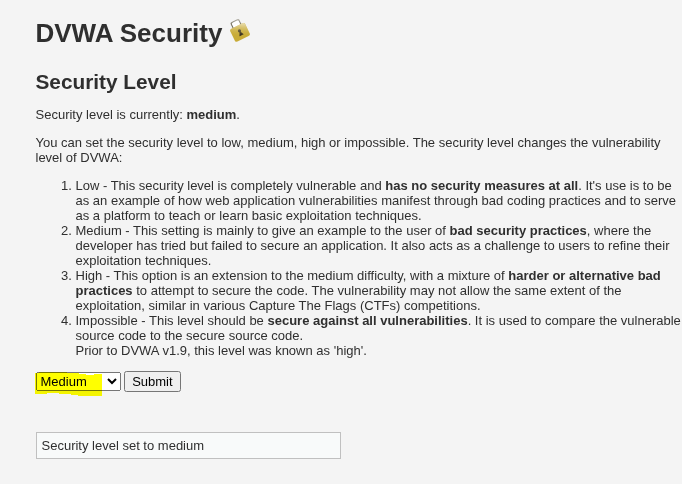Select the 'Security level set to medium' message
Image resolution: width=682 pixels, height=484 pixels.
click(123, 446)
